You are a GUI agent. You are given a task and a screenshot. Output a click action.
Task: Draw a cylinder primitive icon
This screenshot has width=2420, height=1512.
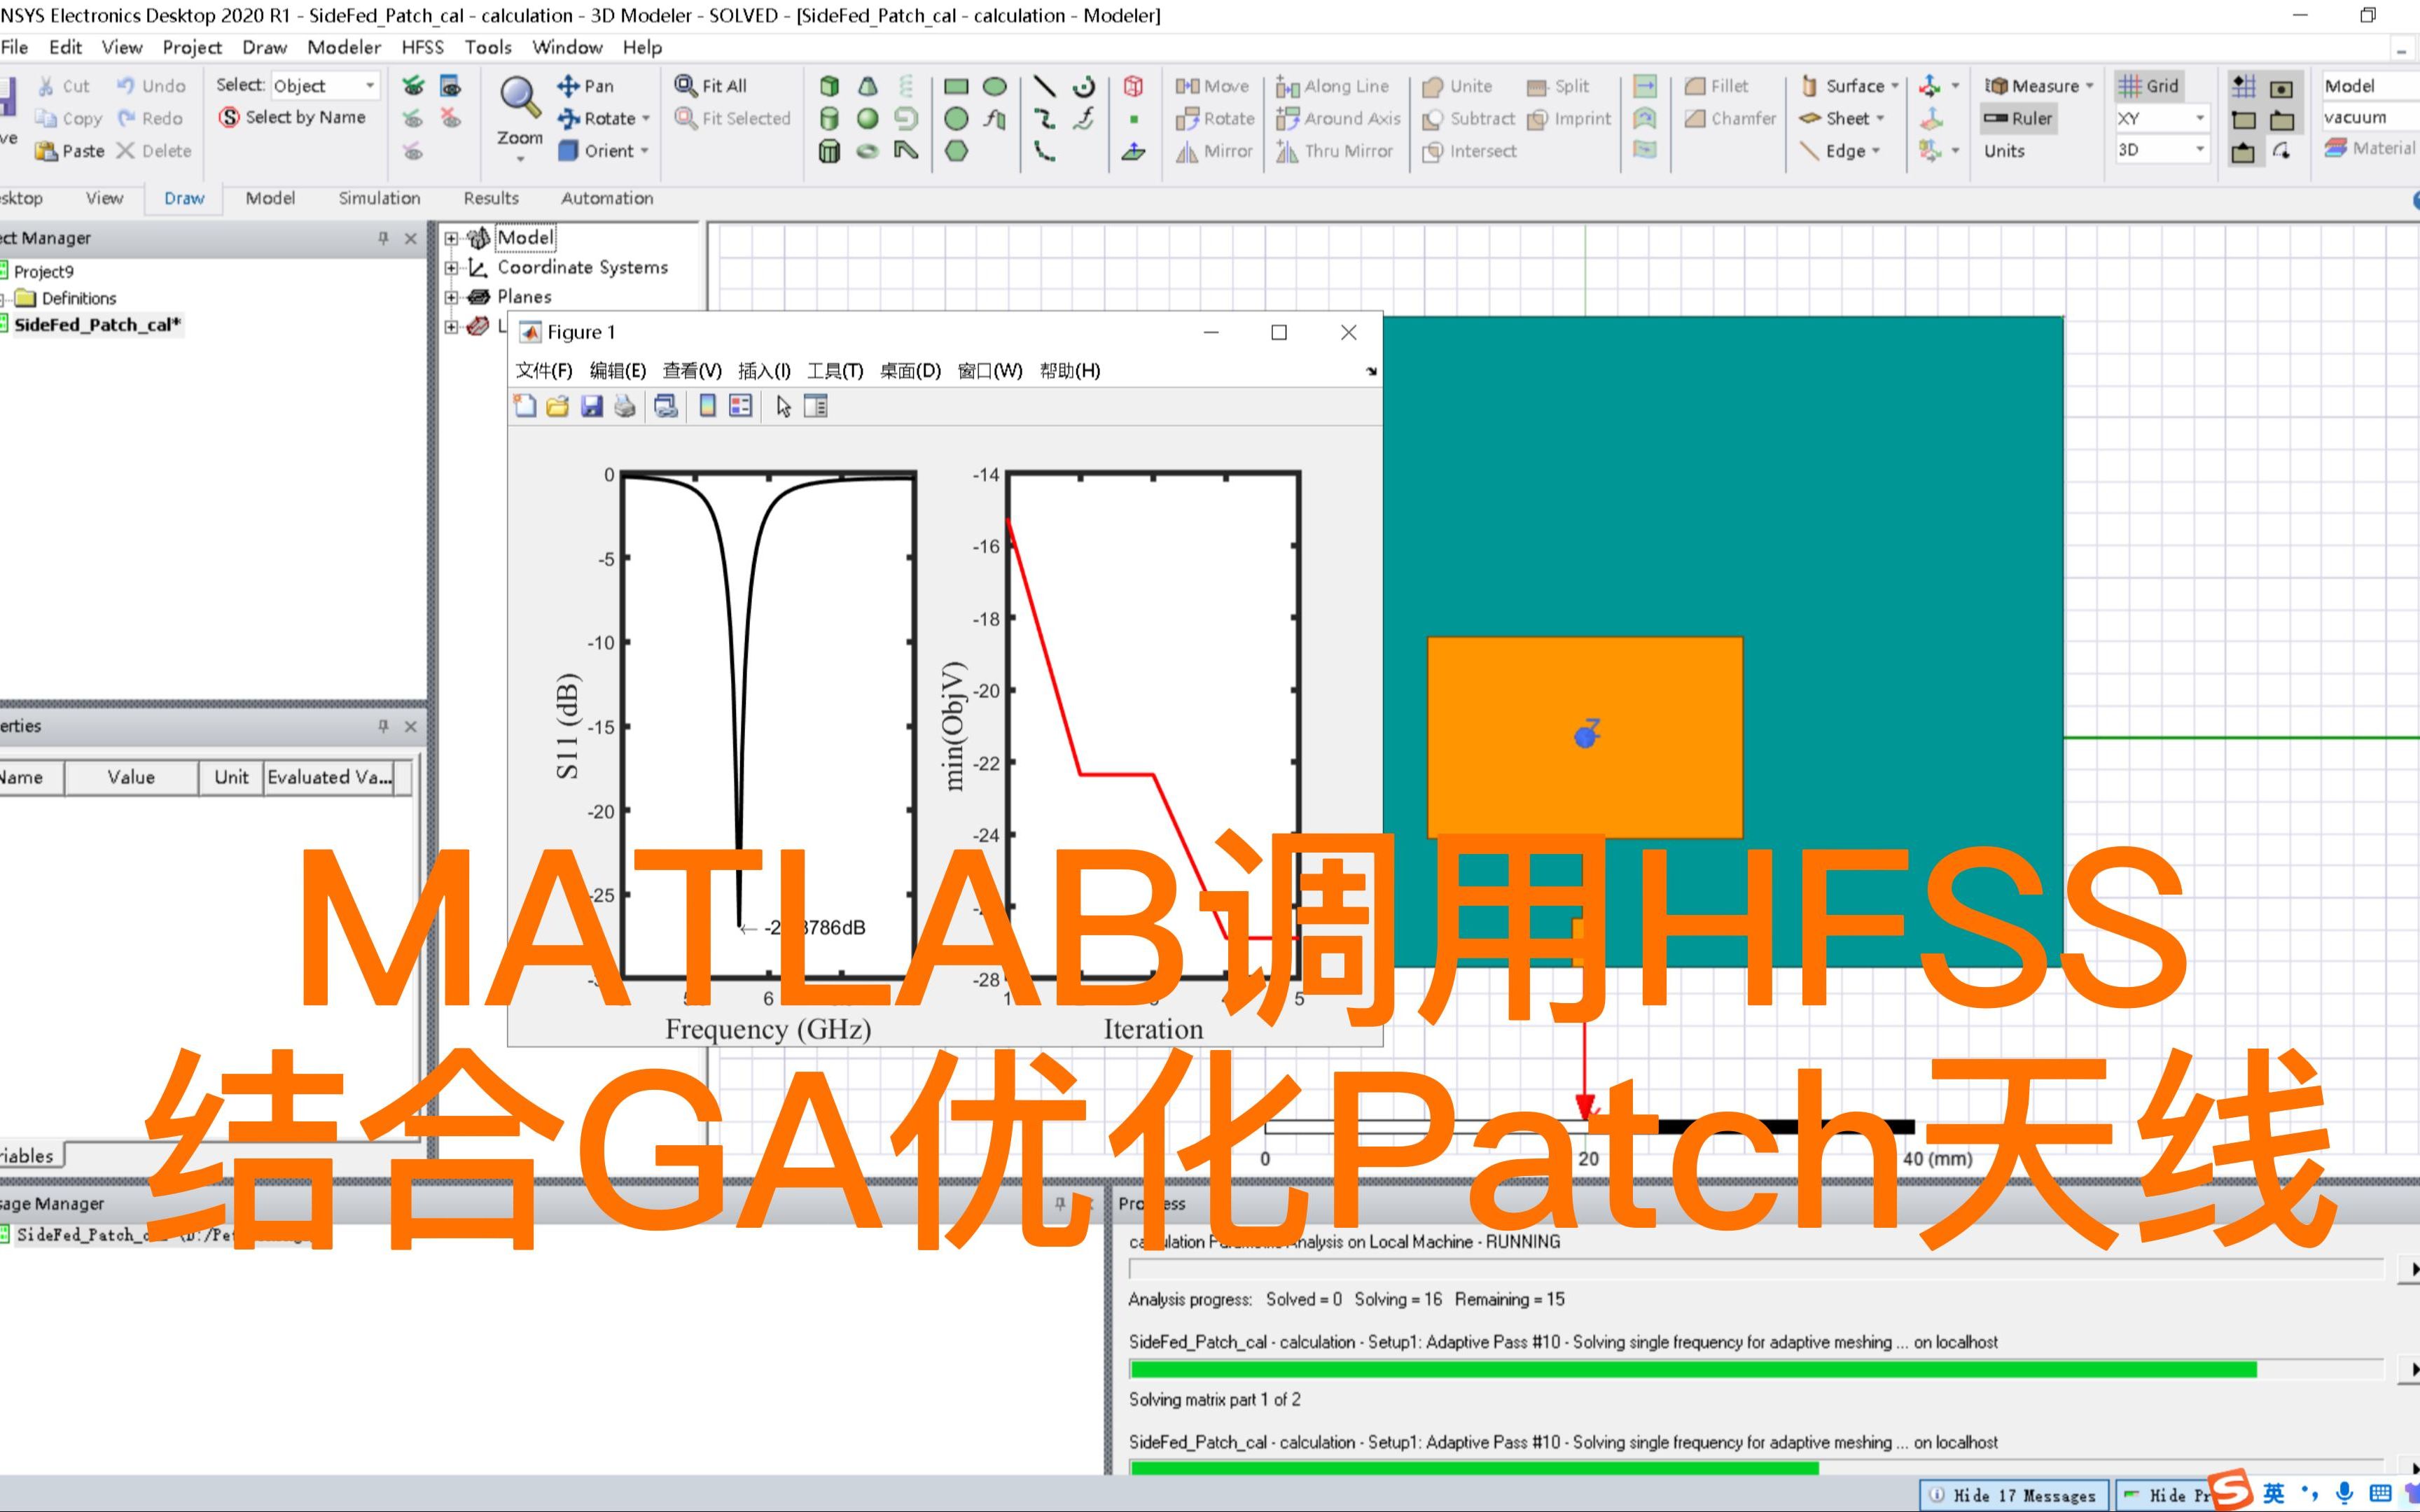829,119
